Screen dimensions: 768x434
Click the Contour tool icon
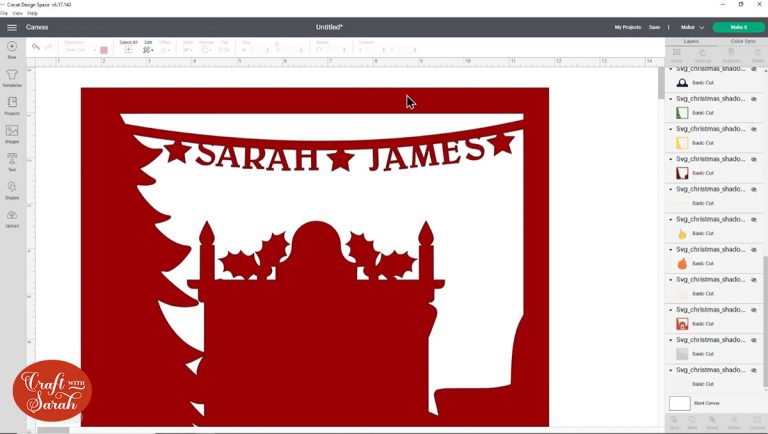click(757, 420)
